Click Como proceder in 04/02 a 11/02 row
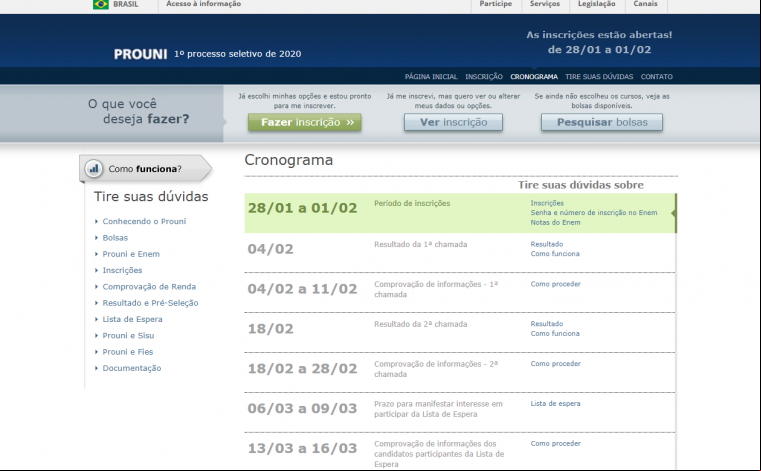Viewport: 761px width, 471px height. pyautogui.click(x=555, y=284)
